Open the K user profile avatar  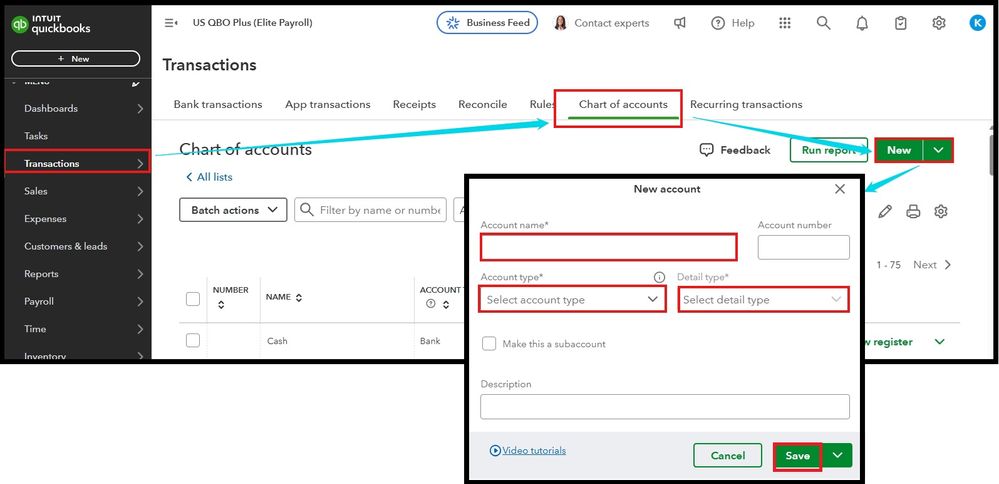[x=977, y=23]
